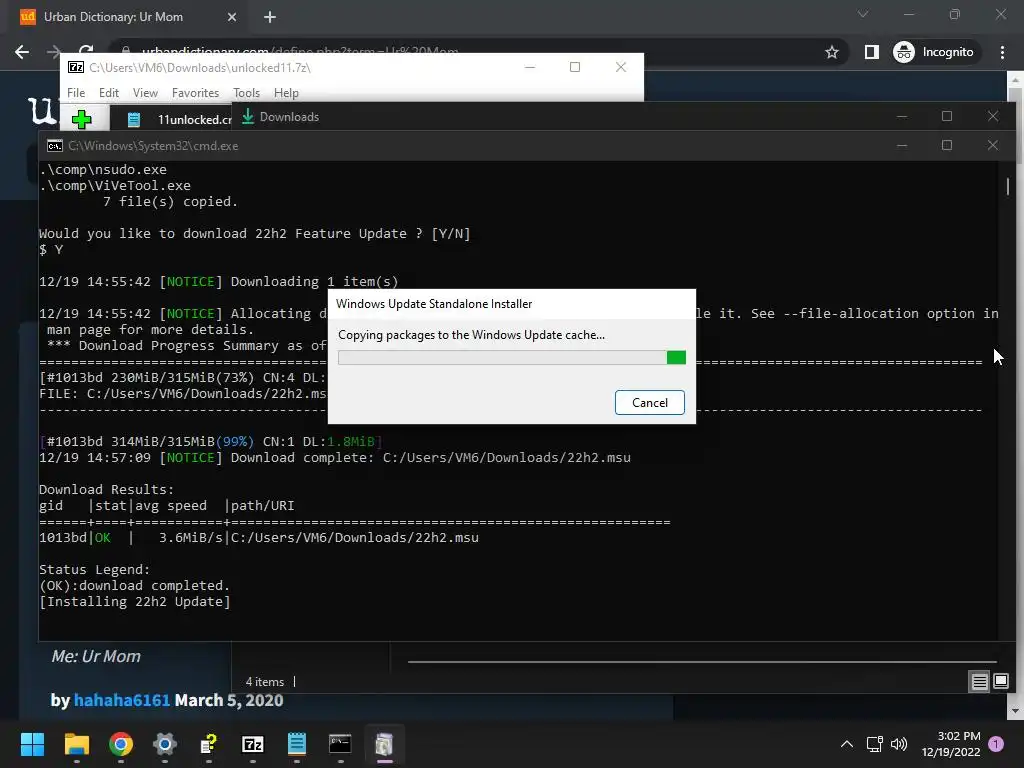1024x768 pixels.
Task: Open the 7-Zip Edit menu
Action: pyautogui.click(x=108, y=93)
